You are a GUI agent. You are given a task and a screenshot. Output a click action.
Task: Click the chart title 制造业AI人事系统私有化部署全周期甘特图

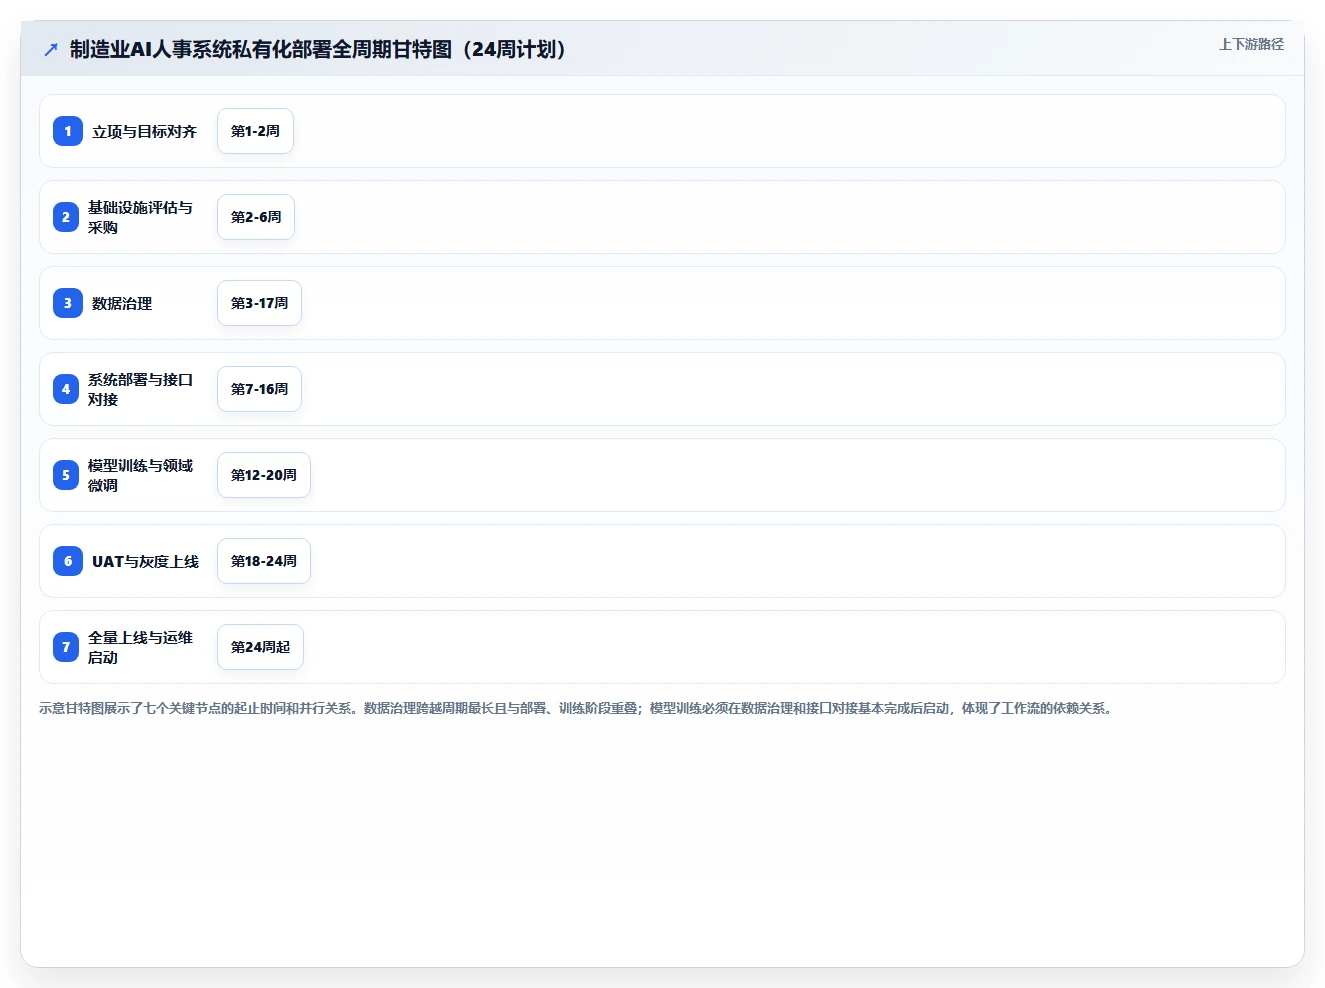tap(318, 49)
